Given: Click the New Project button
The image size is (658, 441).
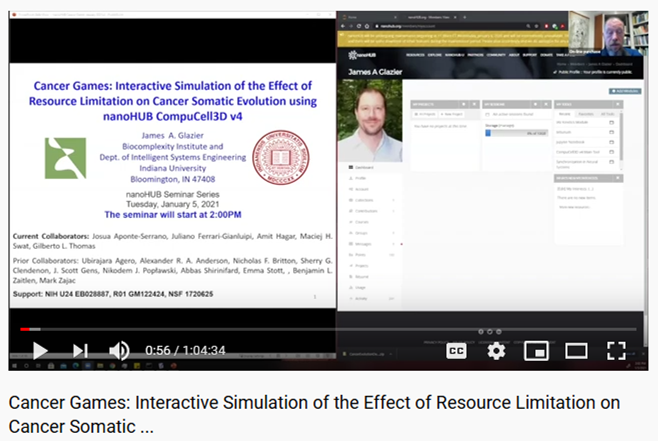Looking at the screenshot, I should 456,116.
